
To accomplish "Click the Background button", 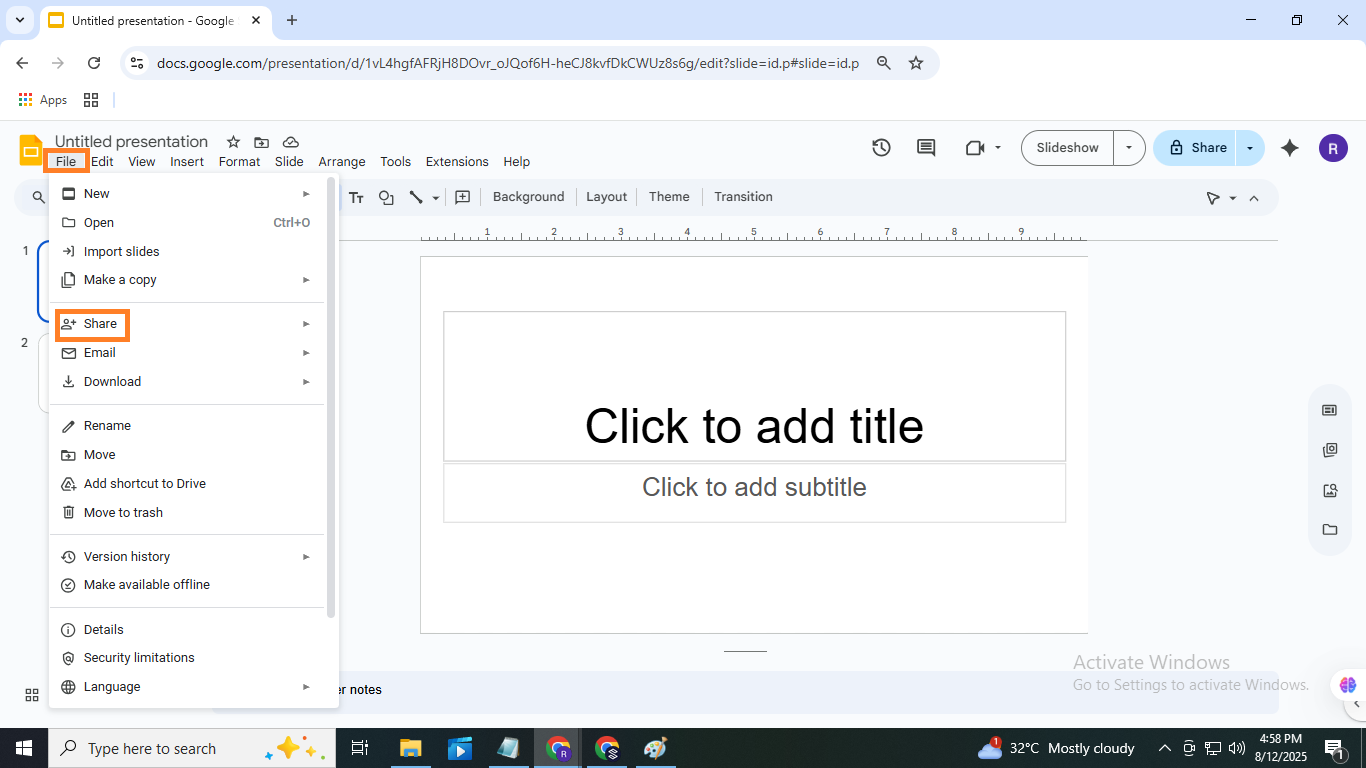I will click(x=528, y=197).
